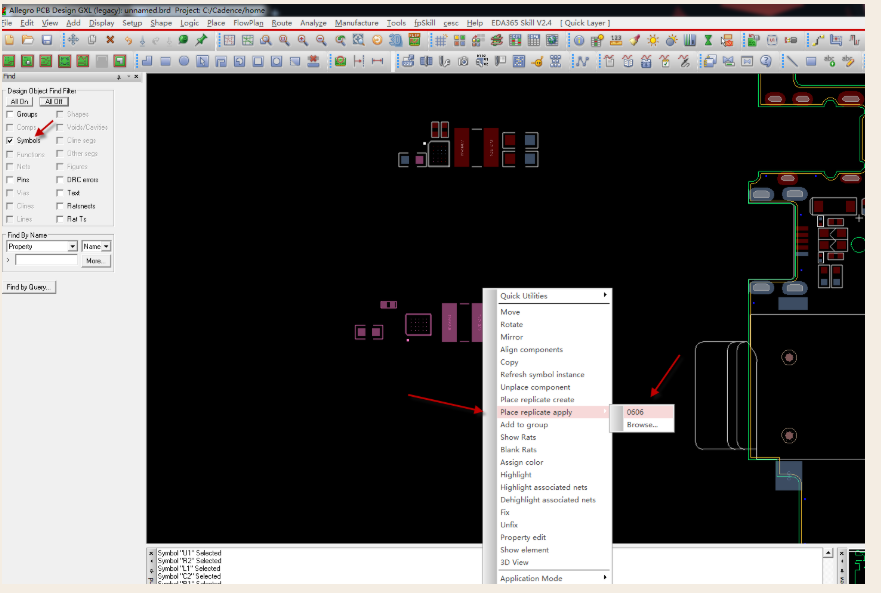881x593 pixels.
Task: Click the Add Connect route icon
Action: [818, 40]
